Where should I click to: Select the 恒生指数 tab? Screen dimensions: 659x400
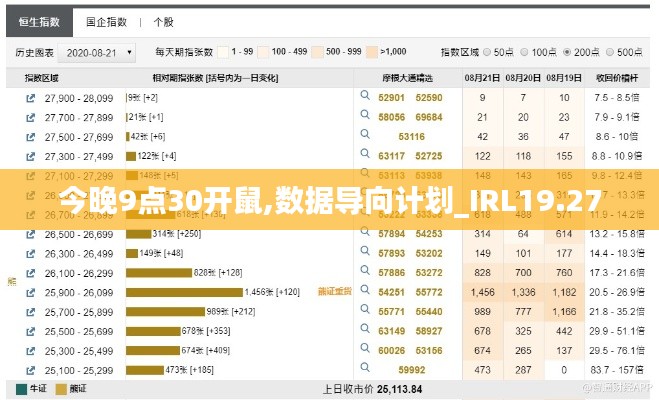pos(39,19)
